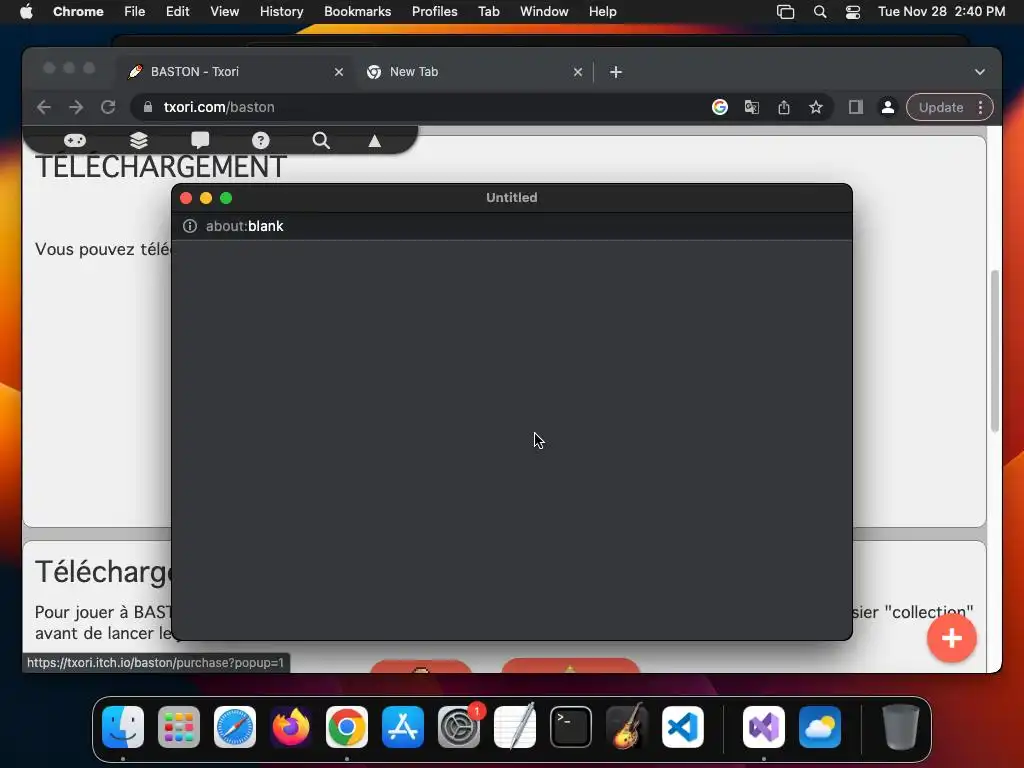Open Trash from the Dock

point(901,727)
